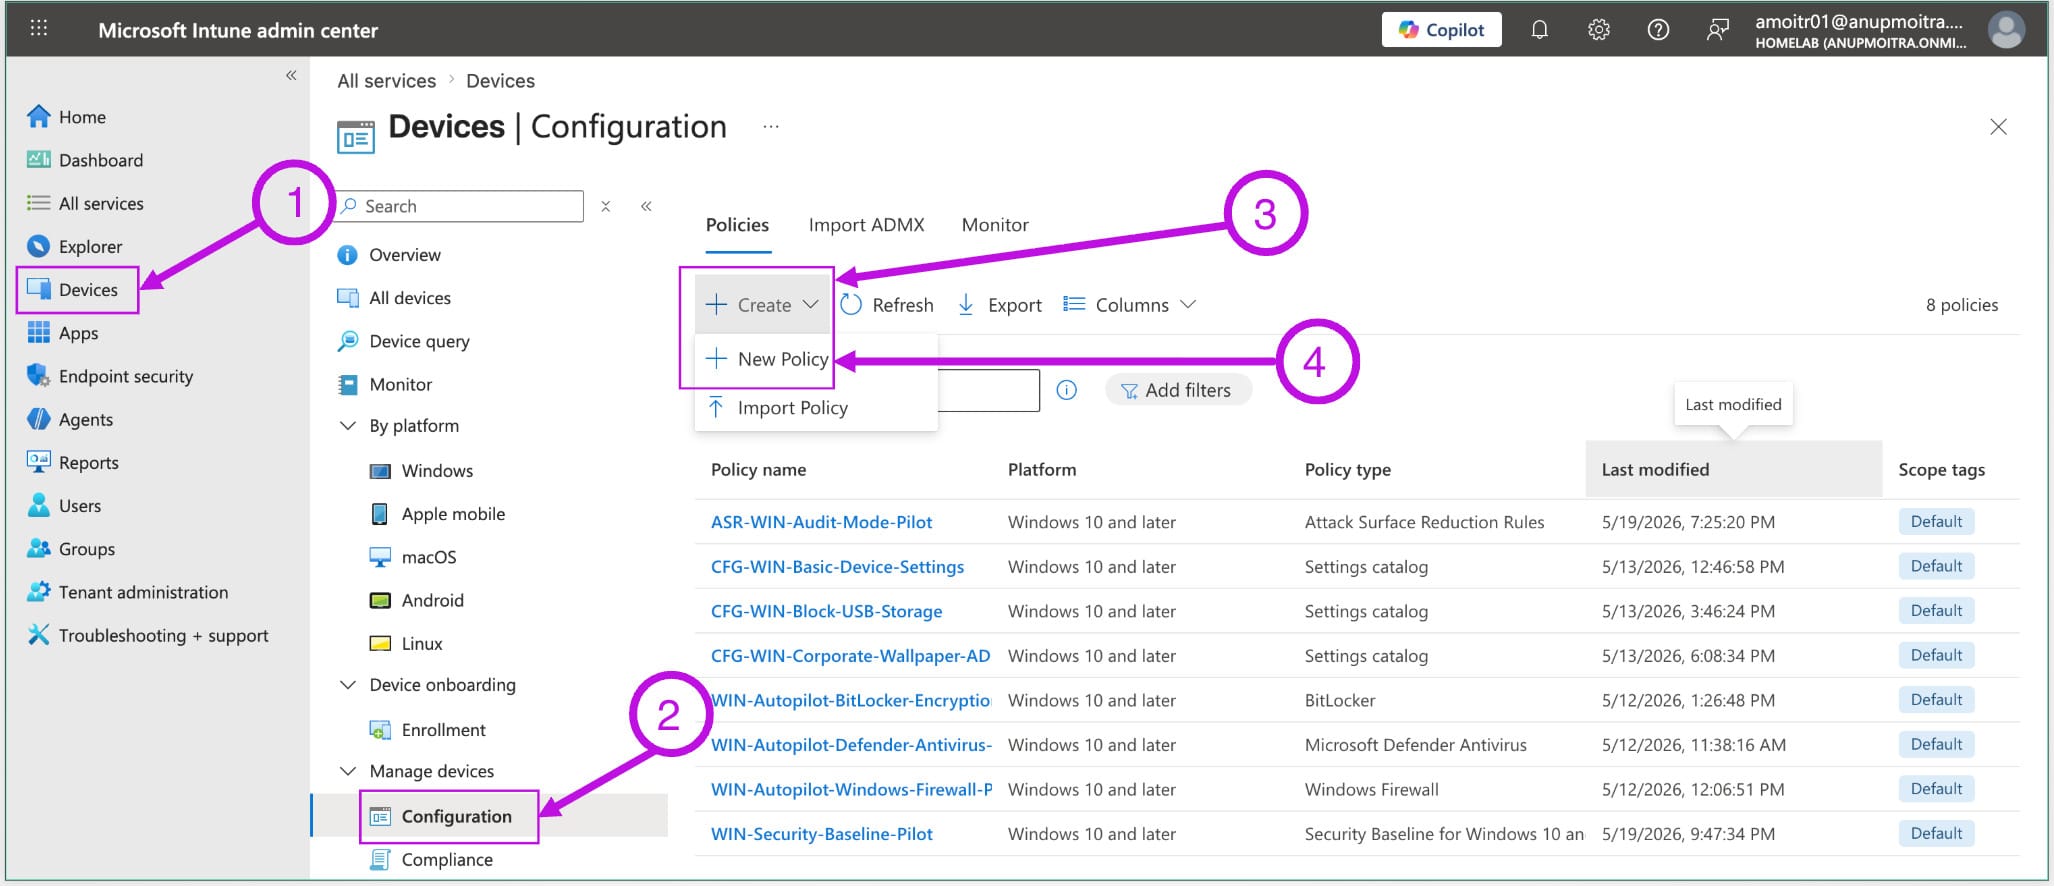Open the Create dropdown

(x=762, y=305)
